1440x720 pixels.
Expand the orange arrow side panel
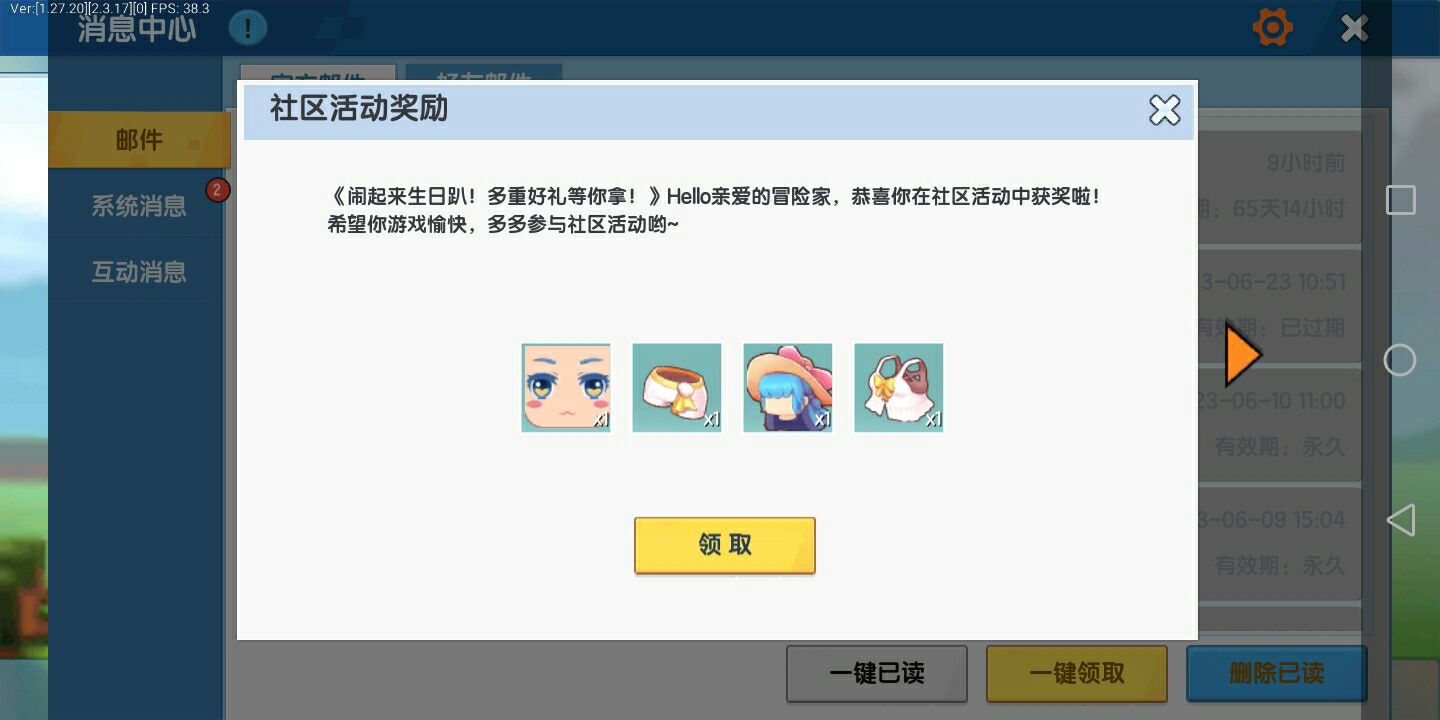(x=1243, y=355)
